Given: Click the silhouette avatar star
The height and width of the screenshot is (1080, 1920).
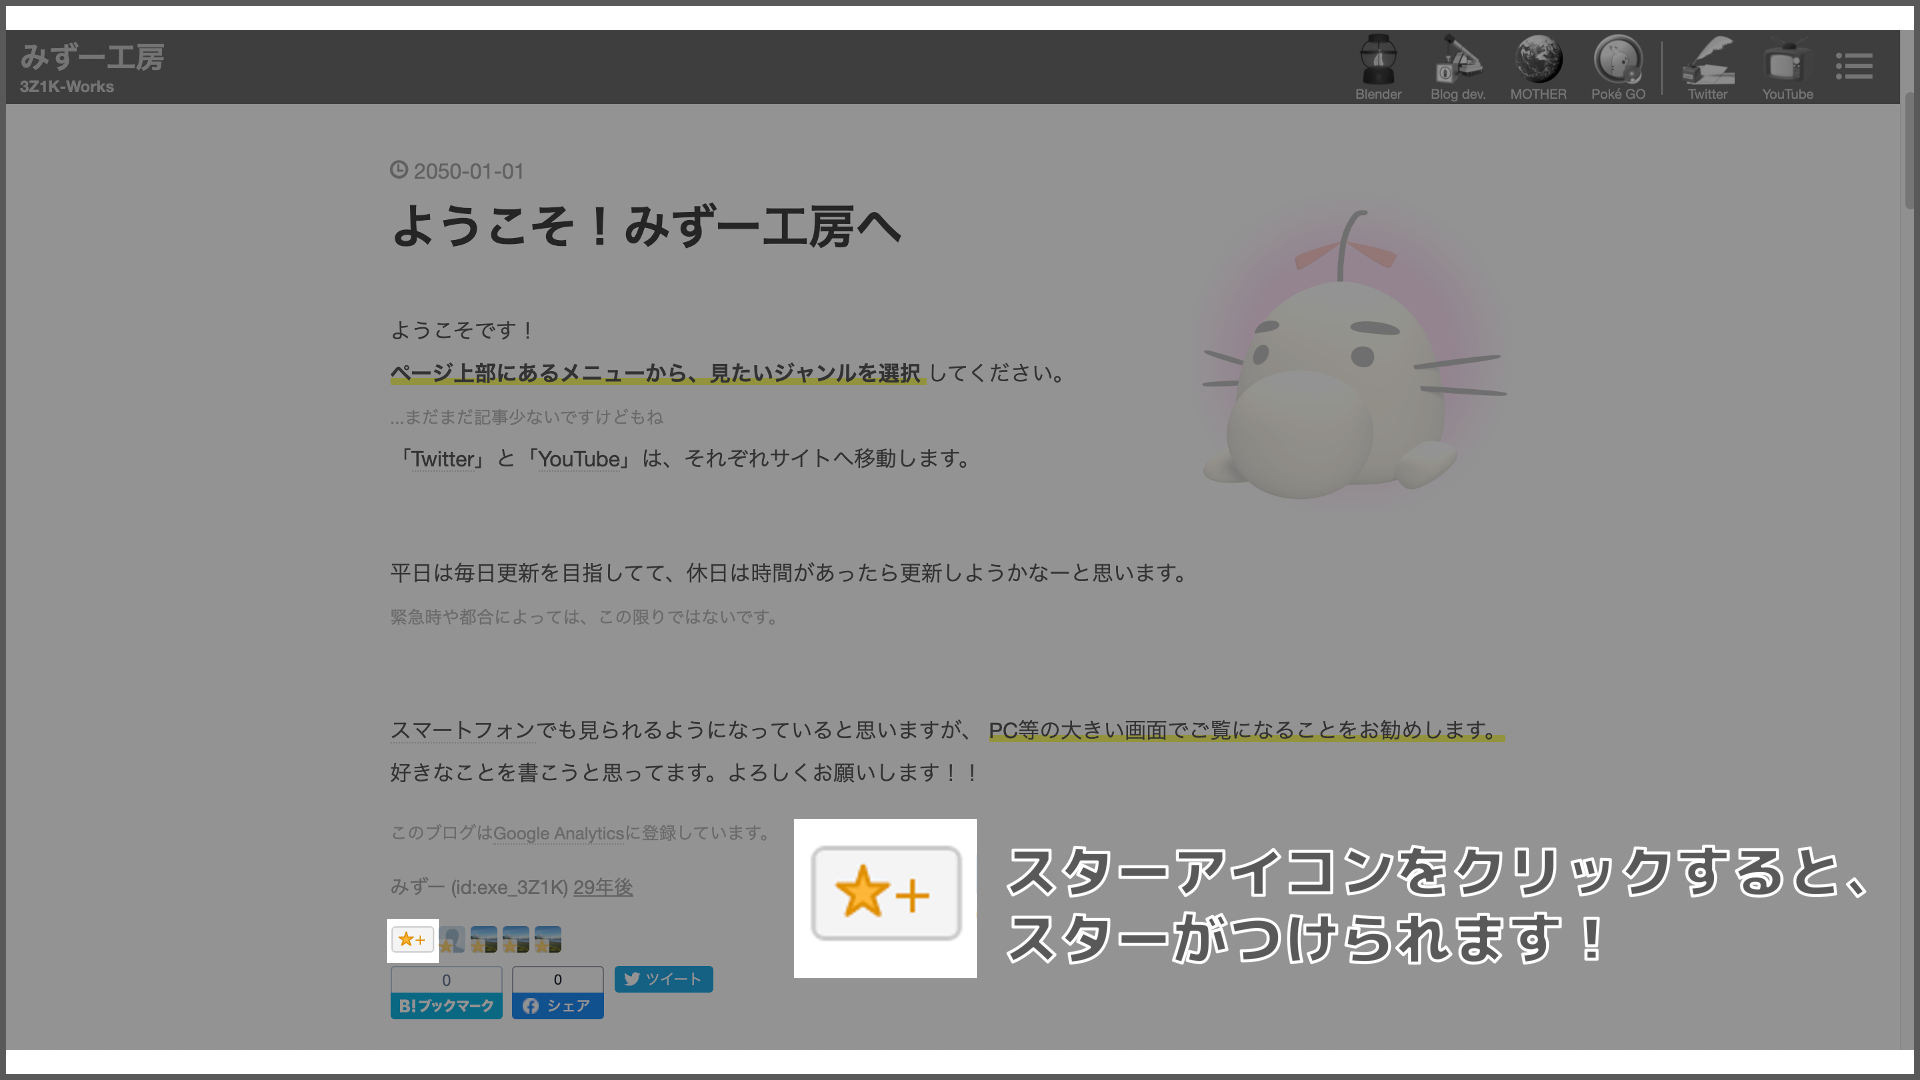Looking at the screenshot, I should [452, 940].
